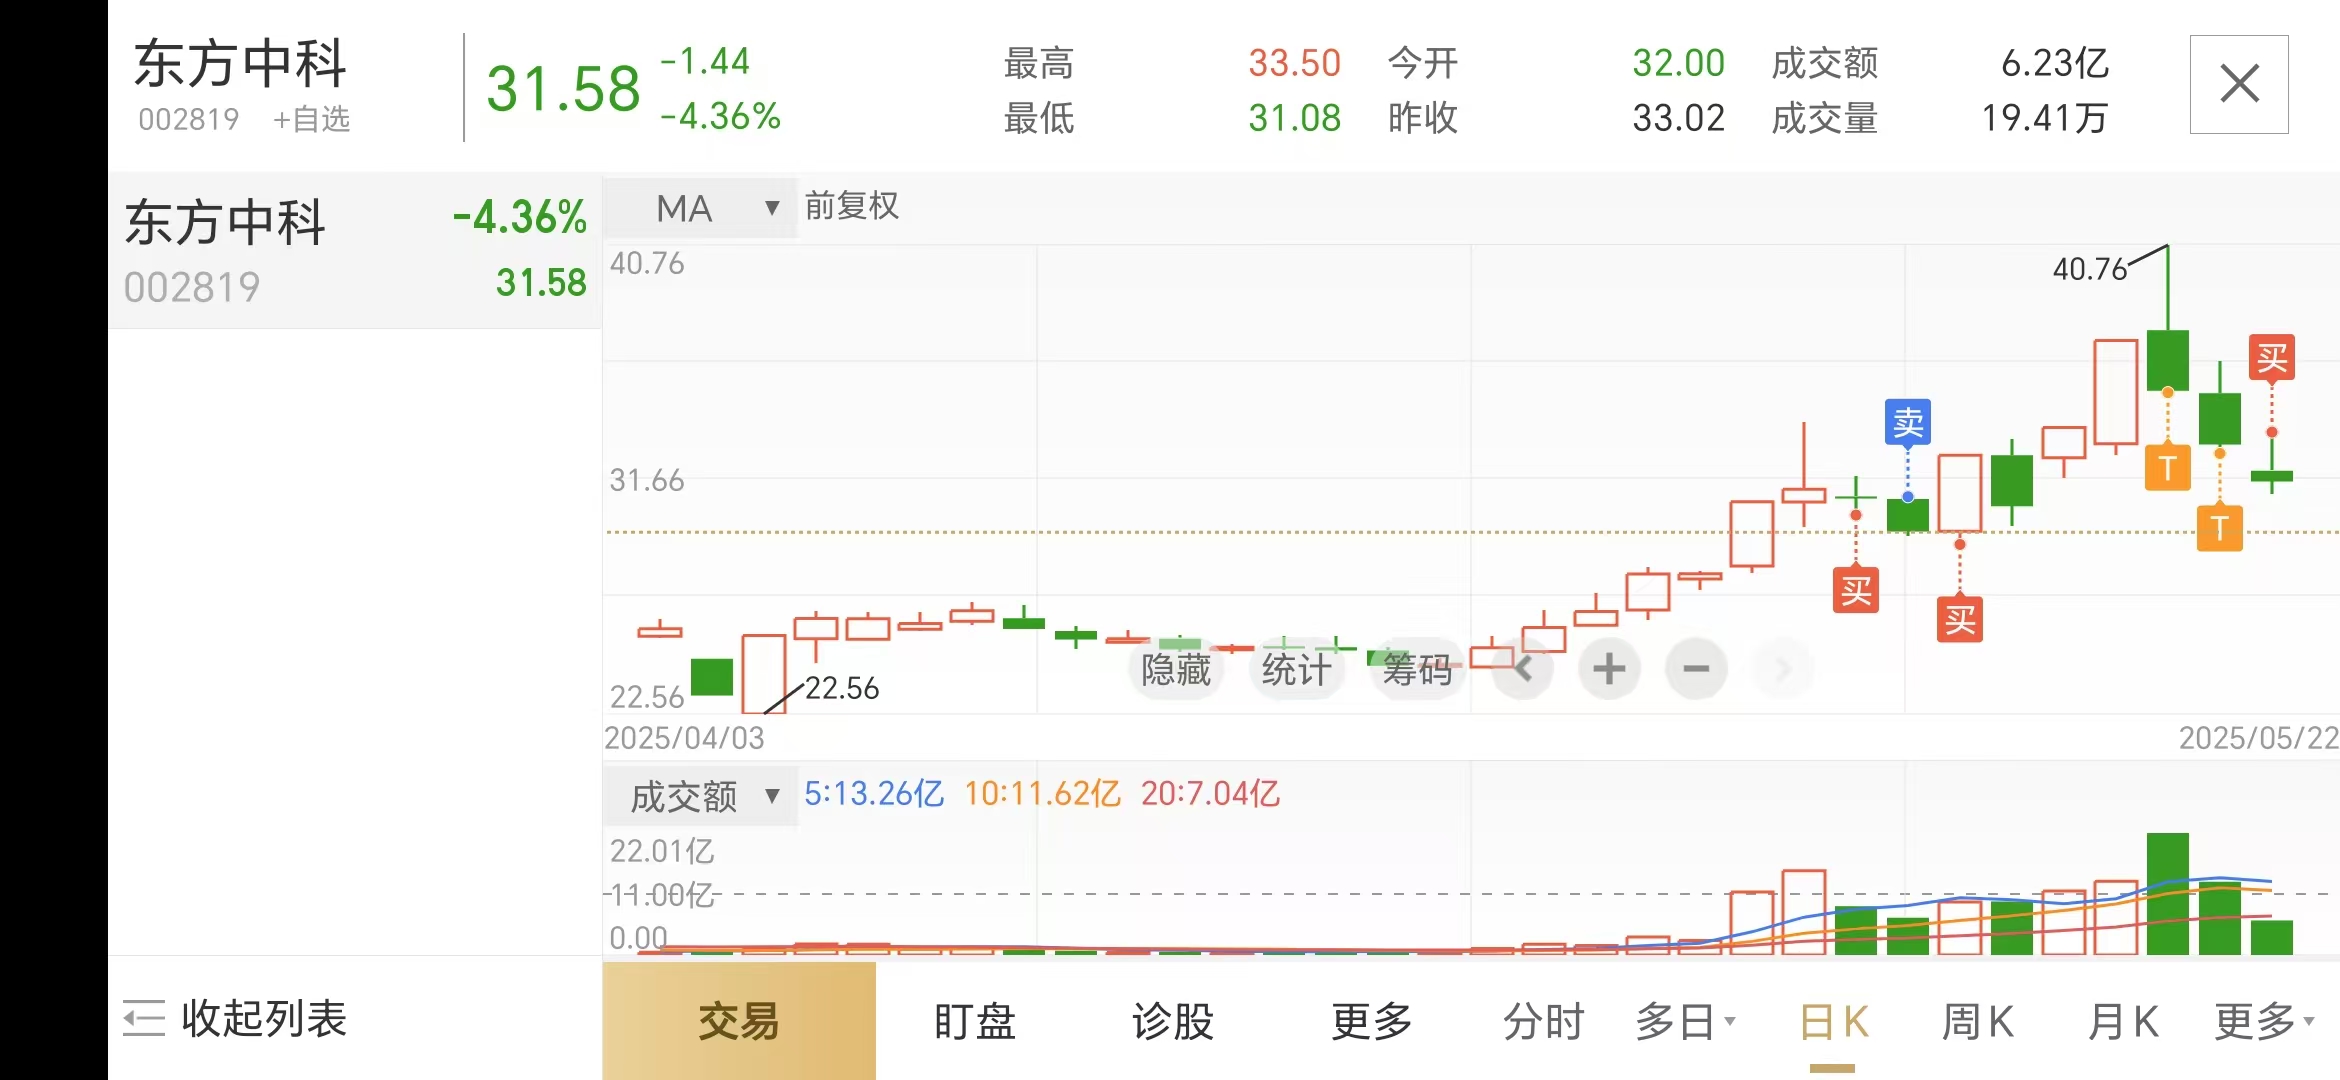Screen dimensions: 2340x1080
Task: Expand the 更多 period dropdown at far right
Action: (2265, 1021)
